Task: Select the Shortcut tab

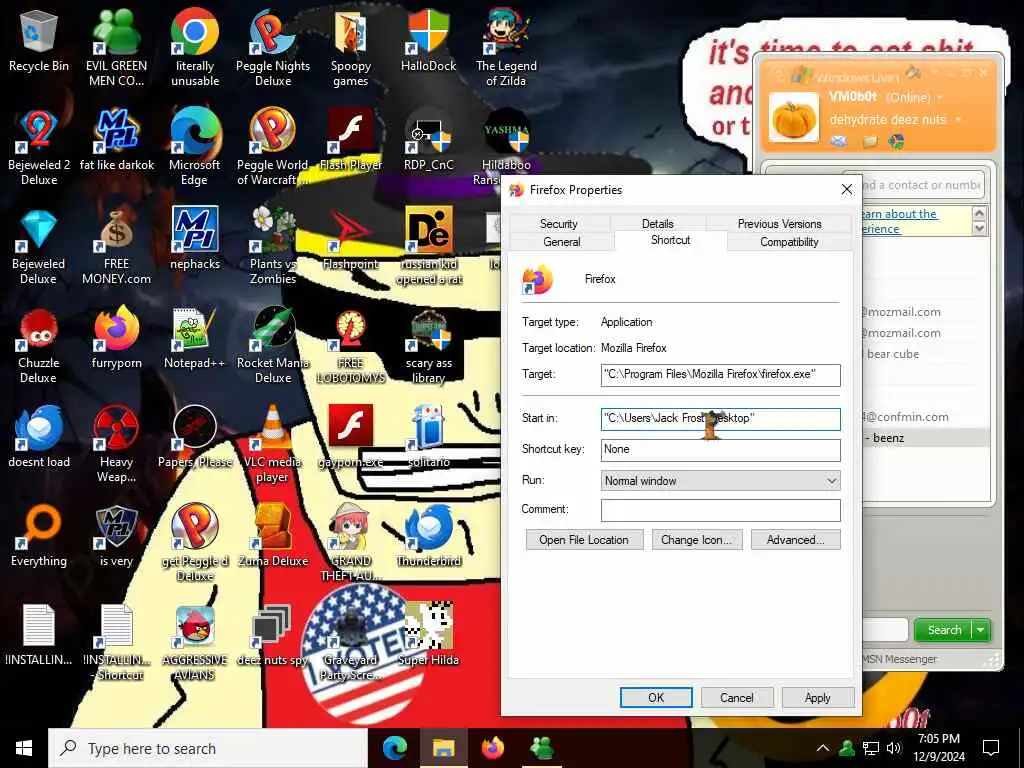Action: point(670,240)
